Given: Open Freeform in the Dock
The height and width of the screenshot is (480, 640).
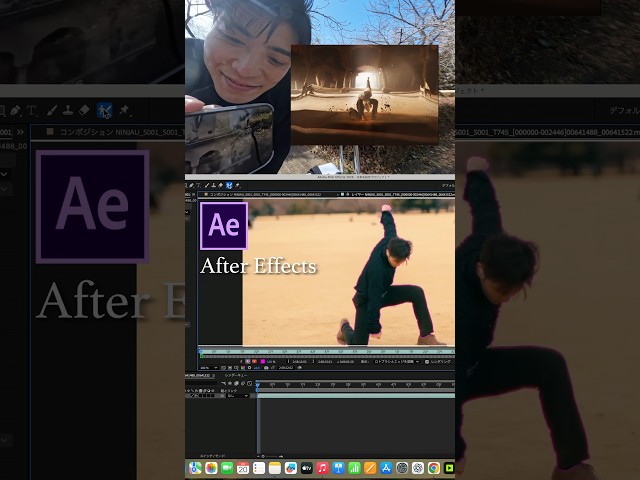Looking at the screenshot, I should pyautogui.click(x=291, y=468).
